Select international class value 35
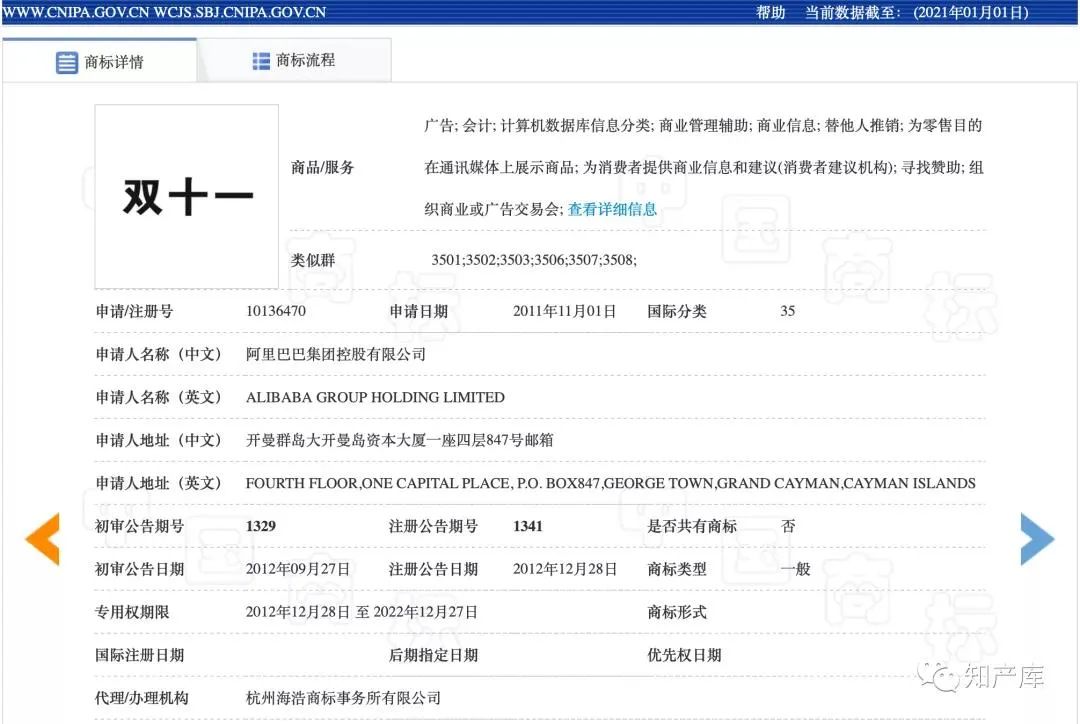This screenshot has width=1080, height=724. click(x=787, y=311)
